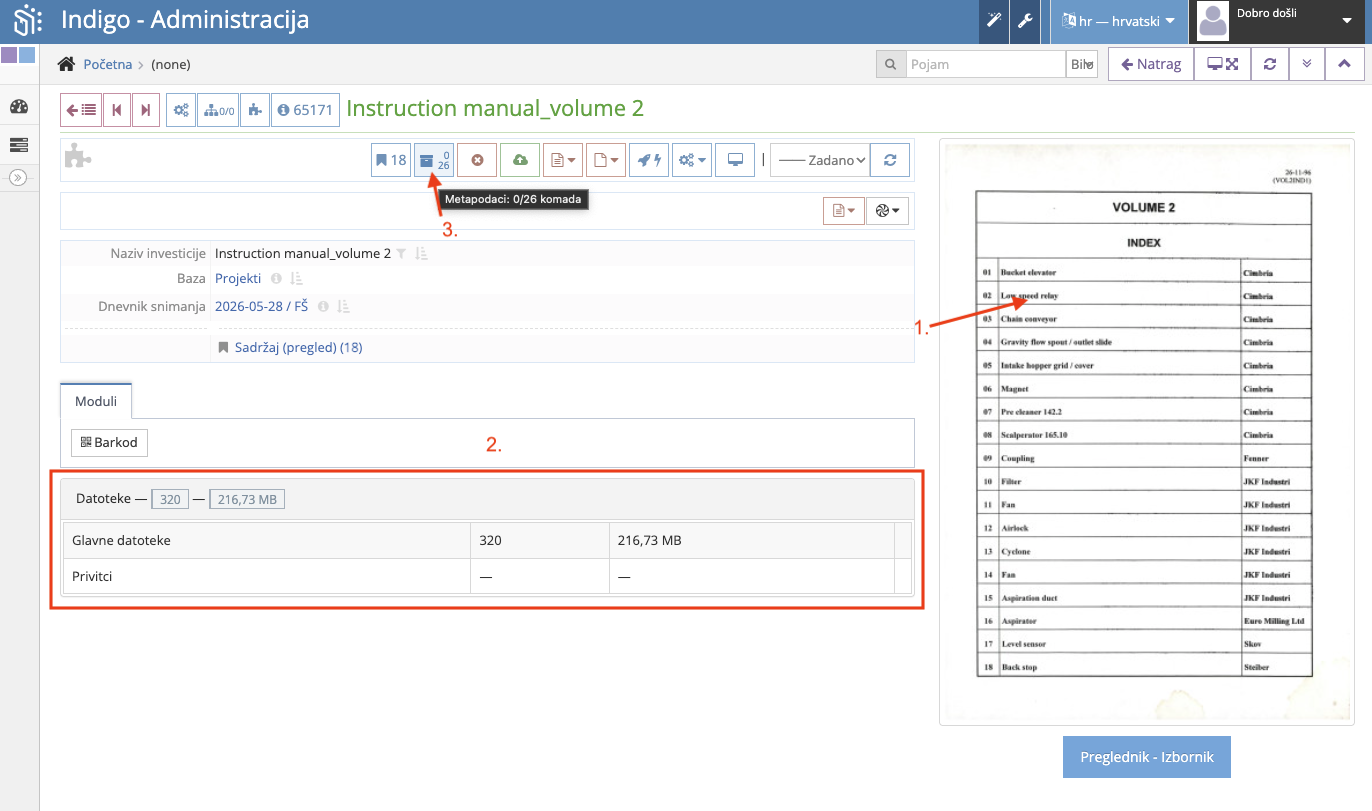Click the back-to-list arrow button
The width and height of the screenshot is (1372, 811).
[x=80, y=110]
